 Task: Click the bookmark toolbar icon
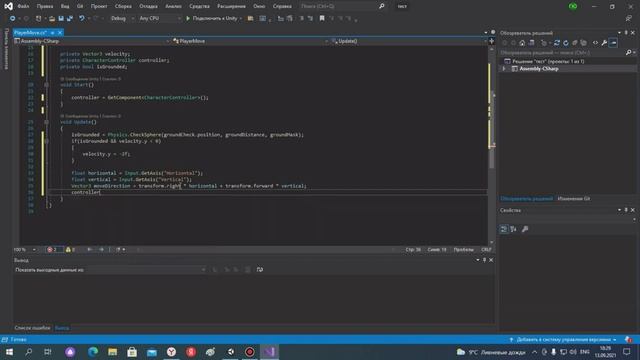322,18
